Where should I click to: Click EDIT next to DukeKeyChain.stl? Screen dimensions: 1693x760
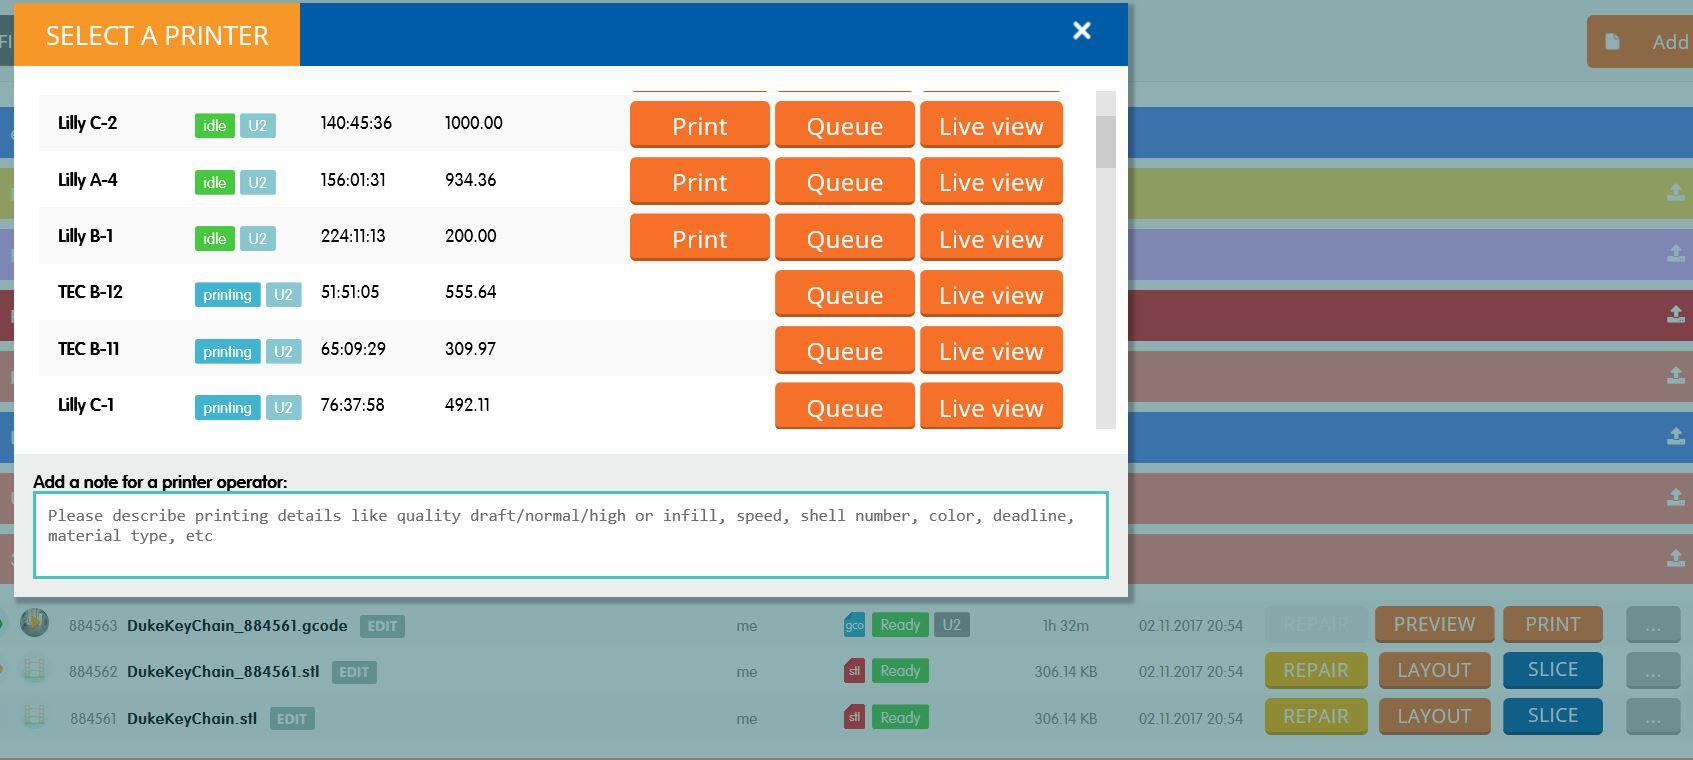click(x=292, y=719)
